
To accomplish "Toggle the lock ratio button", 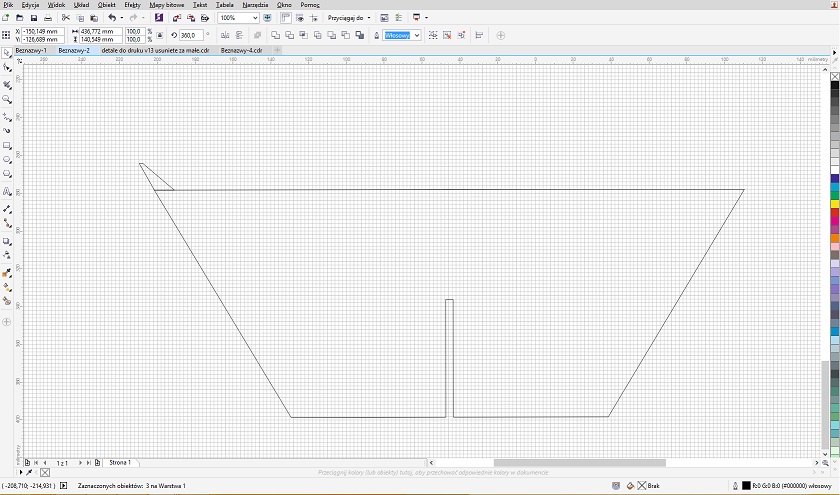I will (160, 35).
